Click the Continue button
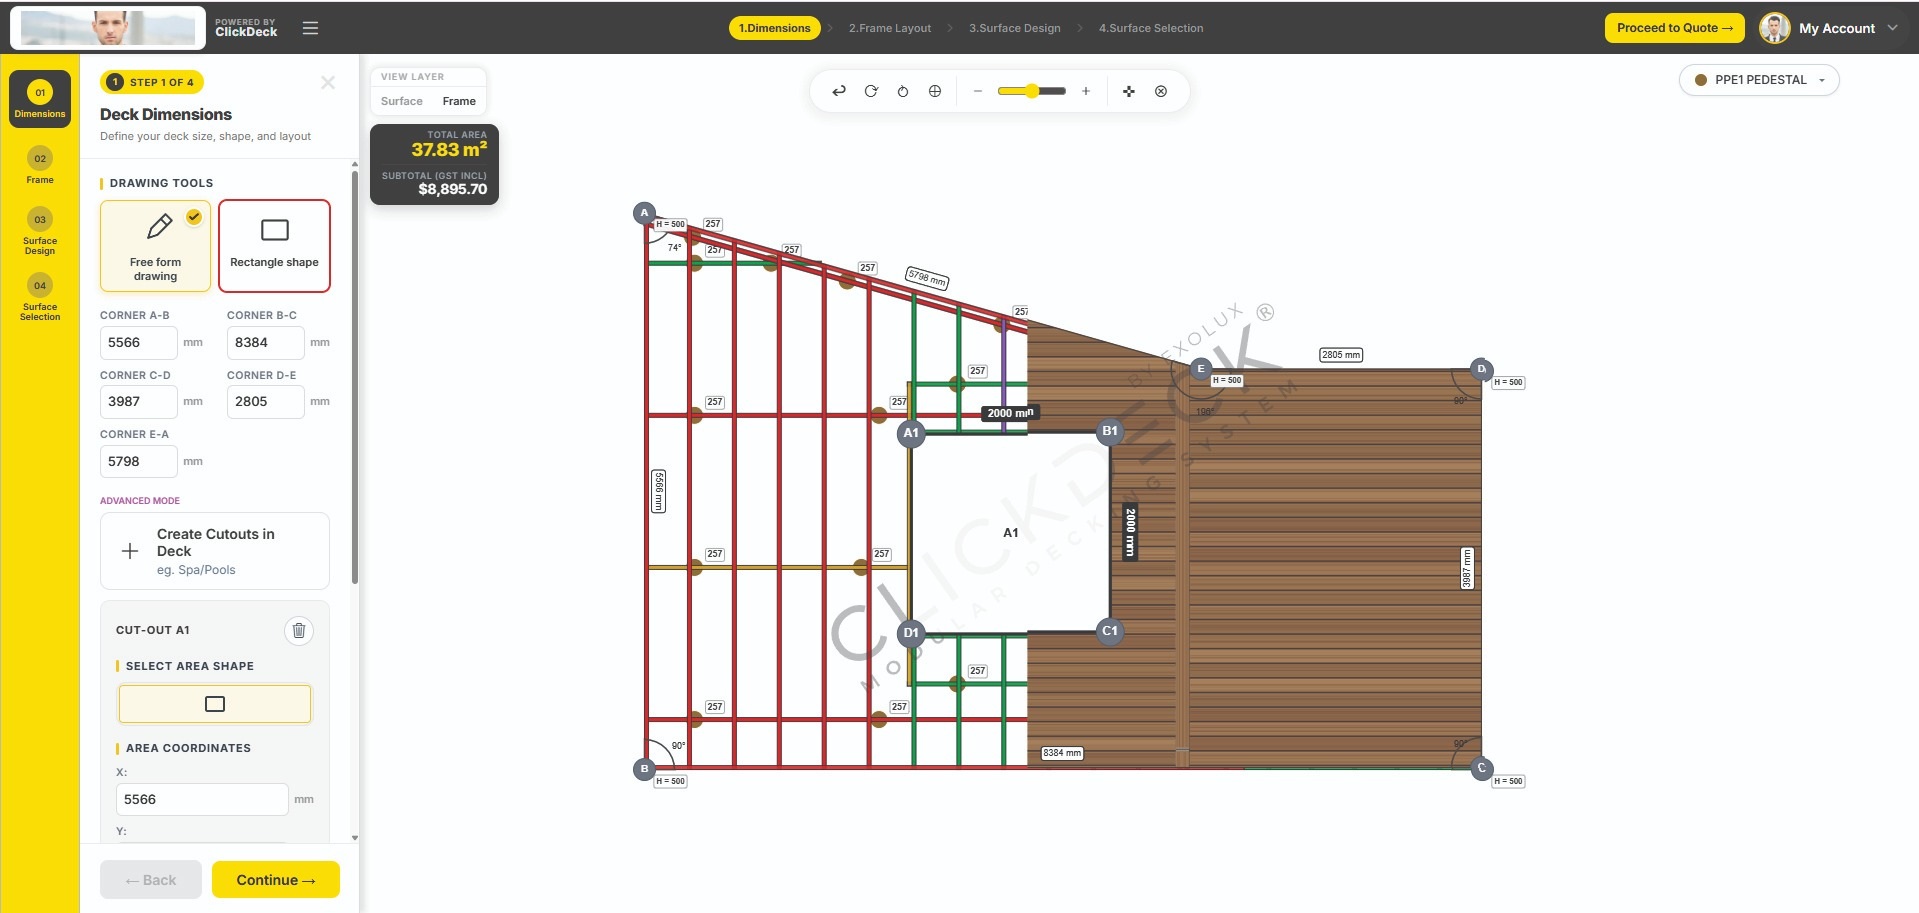 [x=276, y=880]
